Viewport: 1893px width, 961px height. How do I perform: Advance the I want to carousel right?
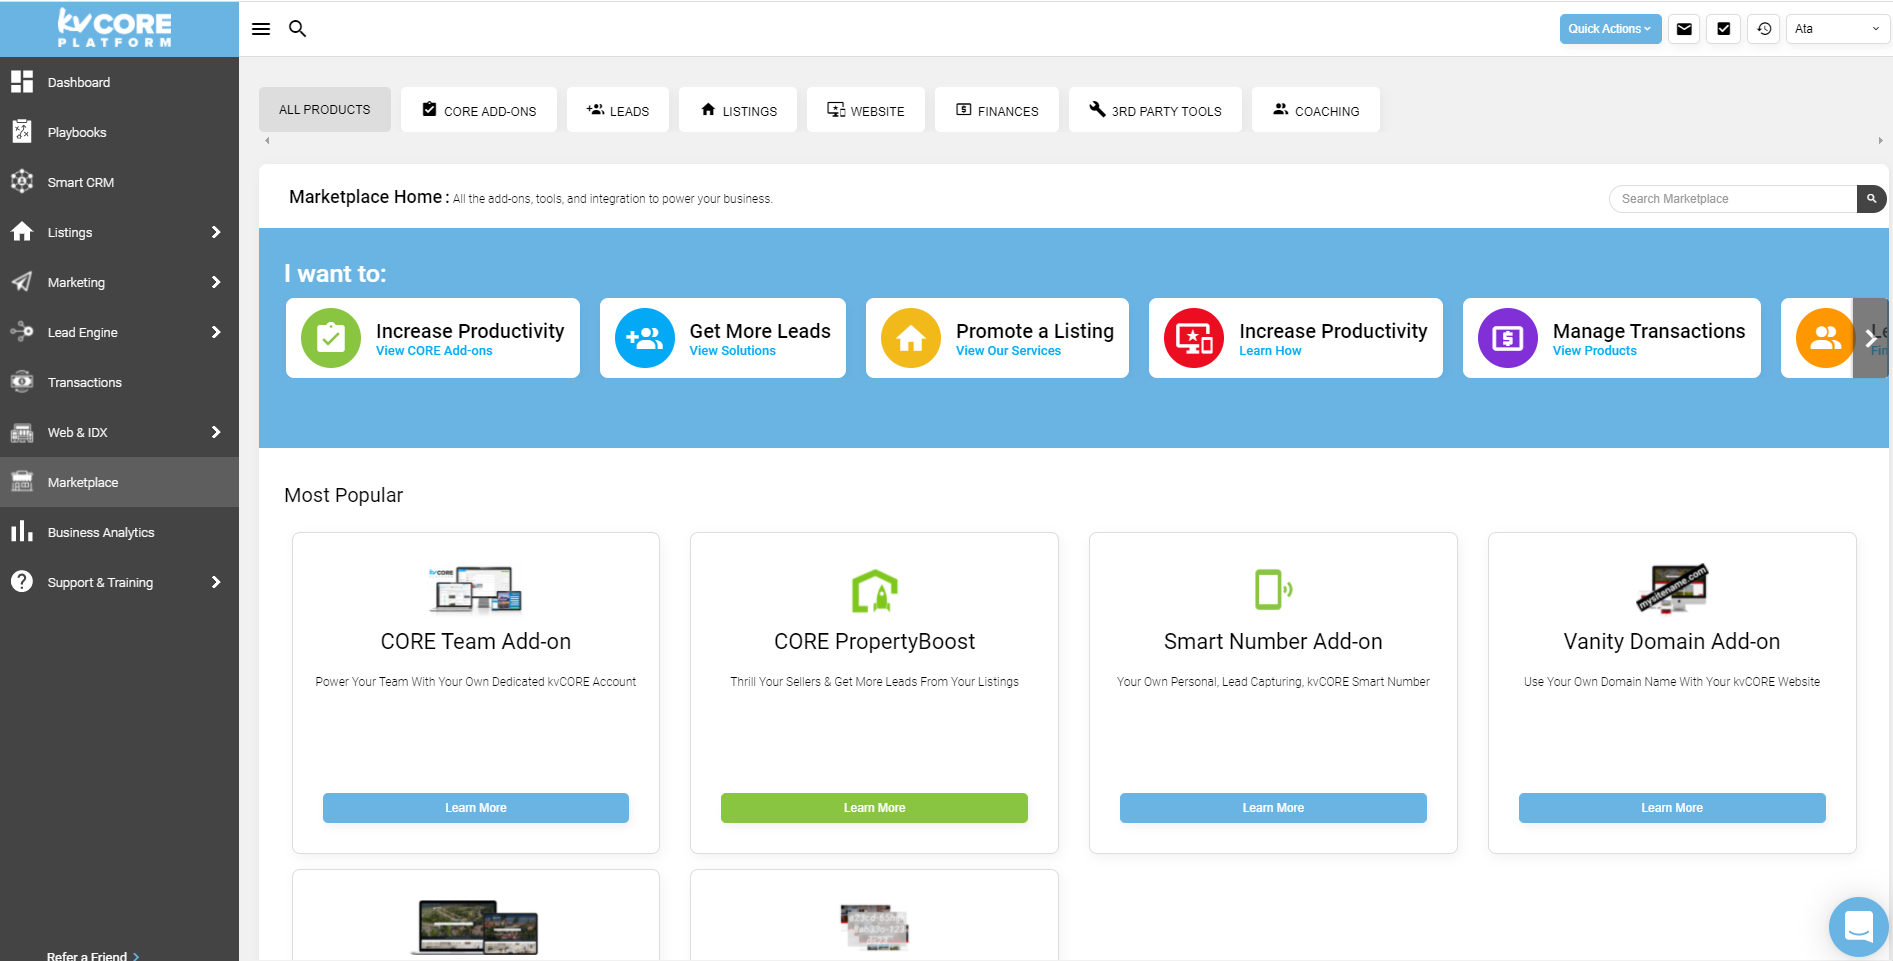1870,338
